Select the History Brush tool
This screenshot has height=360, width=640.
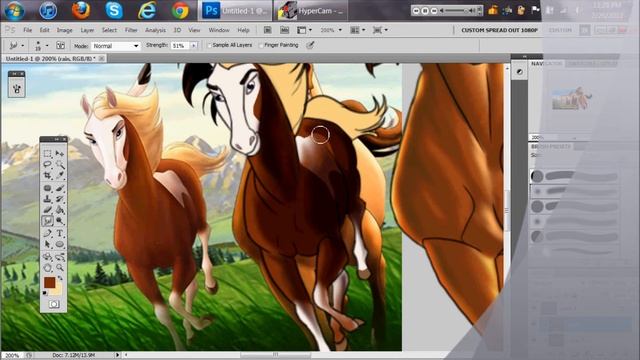pos(60,199)
